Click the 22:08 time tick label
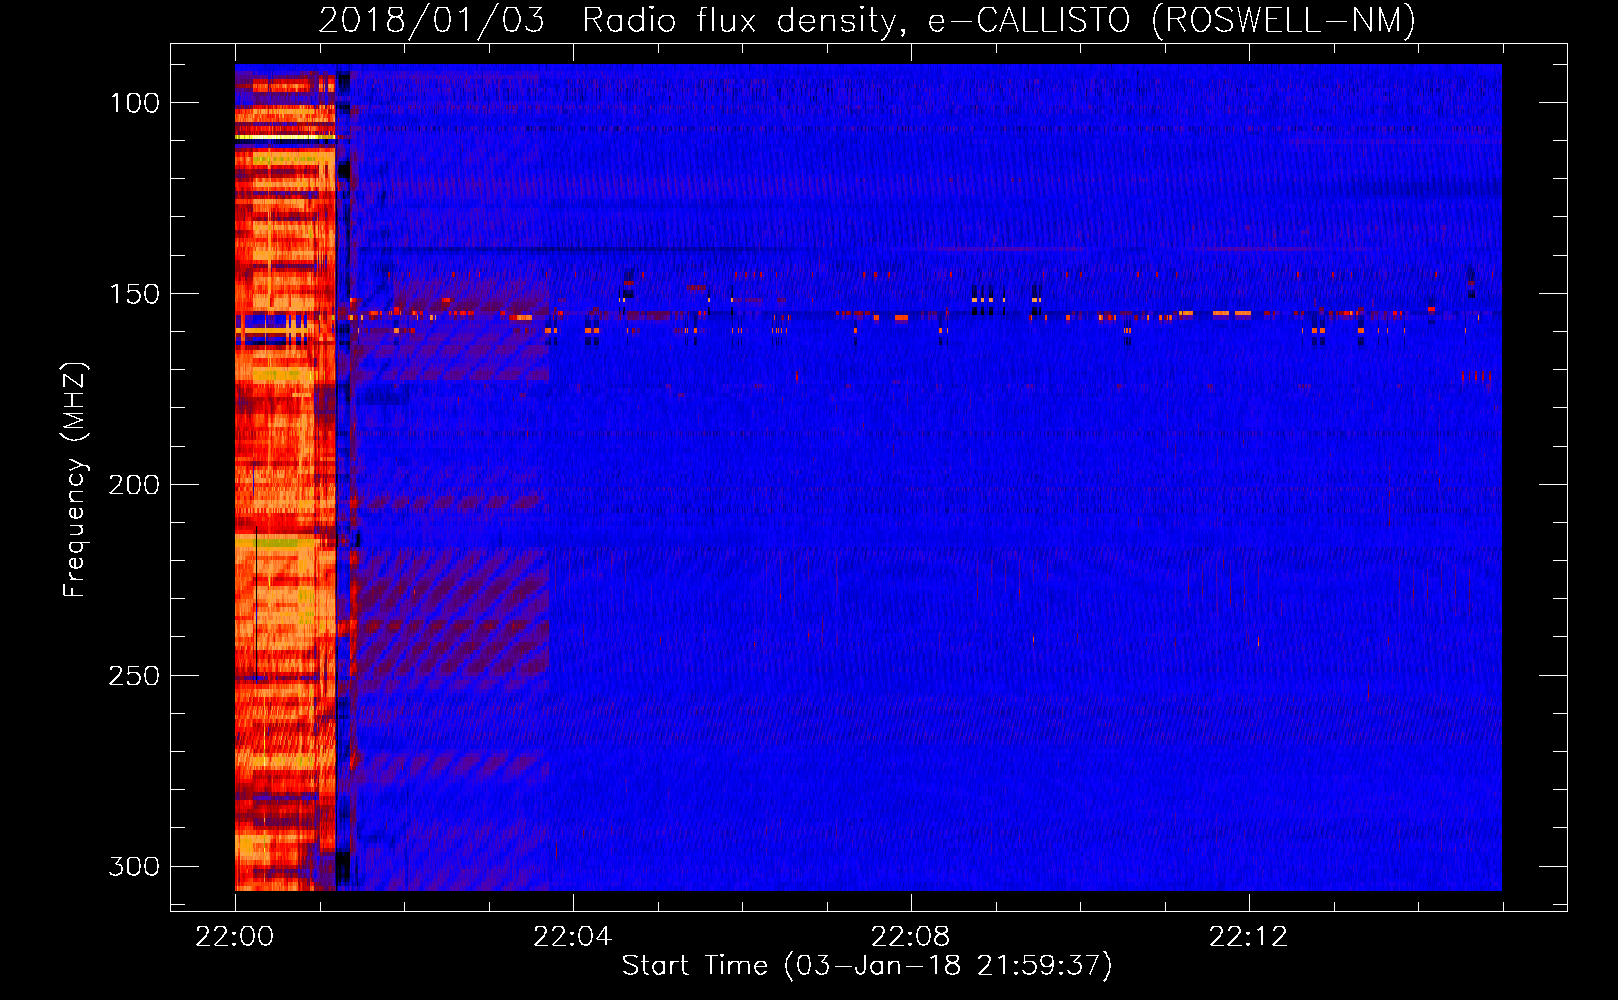Viewport: 1618px width, 1000px height. [x=911, y=937]
